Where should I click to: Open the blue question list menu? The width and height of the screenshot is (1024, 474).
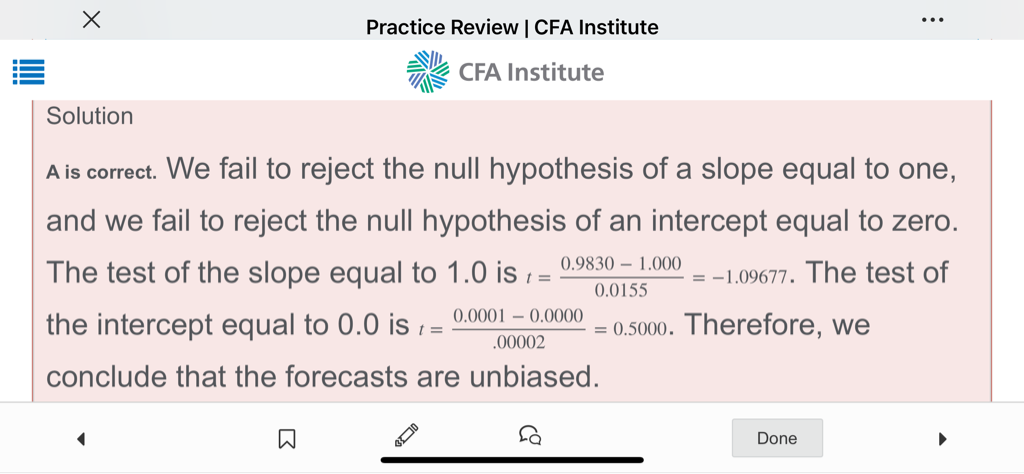click(x=28, y=72)
